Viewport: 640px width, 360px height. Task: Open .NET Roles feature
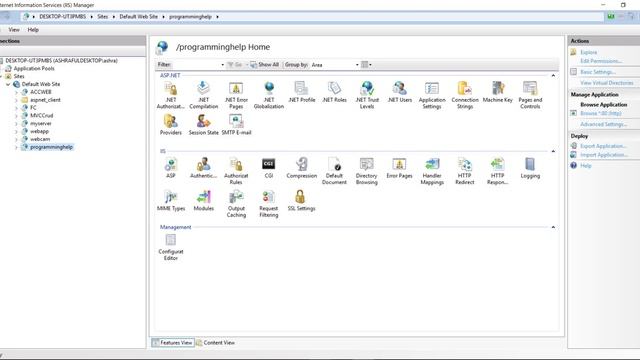tap(334, 92)
